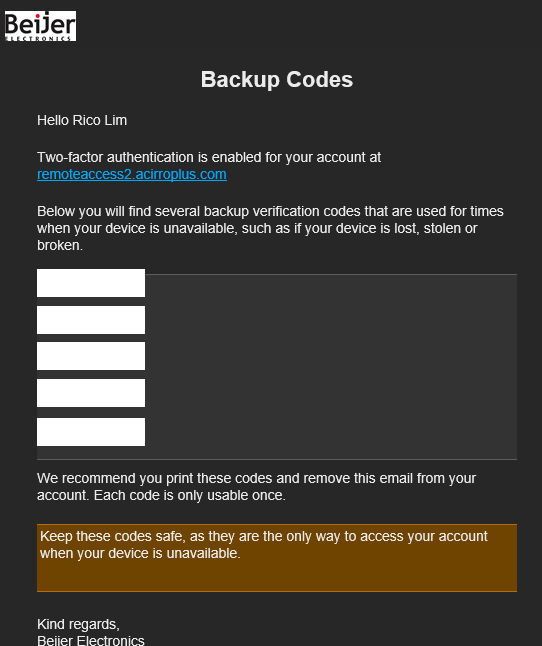
Task: Click the second redacted backup code box
Action: (91, 320)
